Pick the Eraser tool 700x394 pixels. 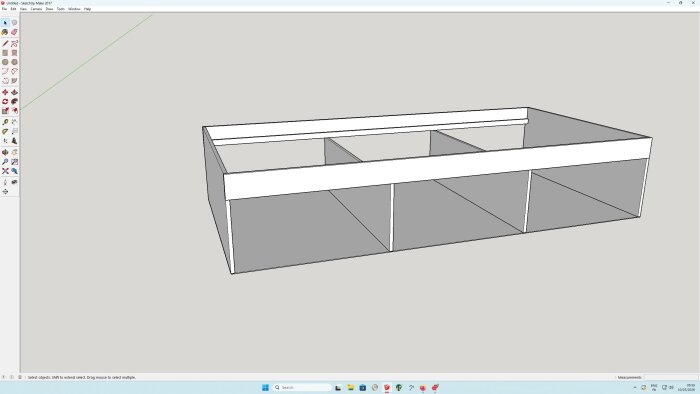[14, 32]
